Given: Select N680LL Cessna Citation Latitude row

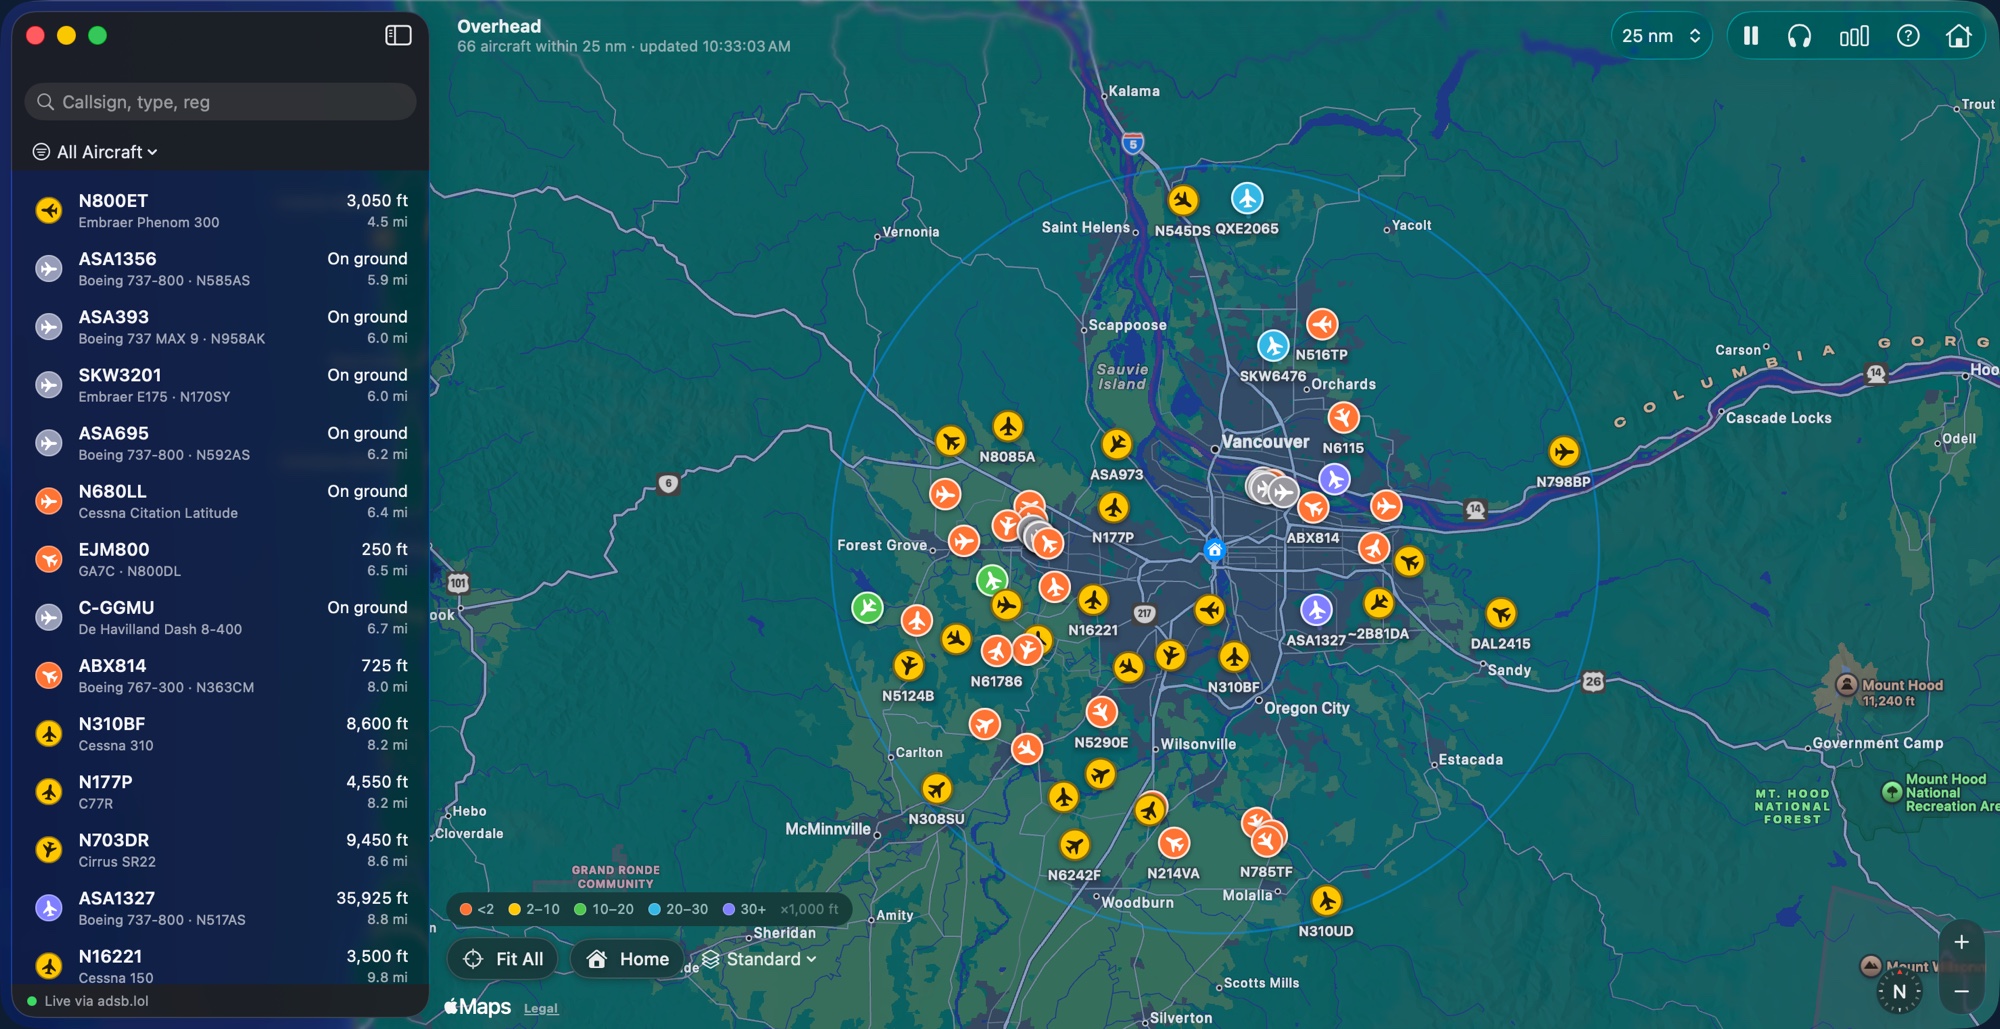Looking at the screenshot, I should [x=221, y=501].
